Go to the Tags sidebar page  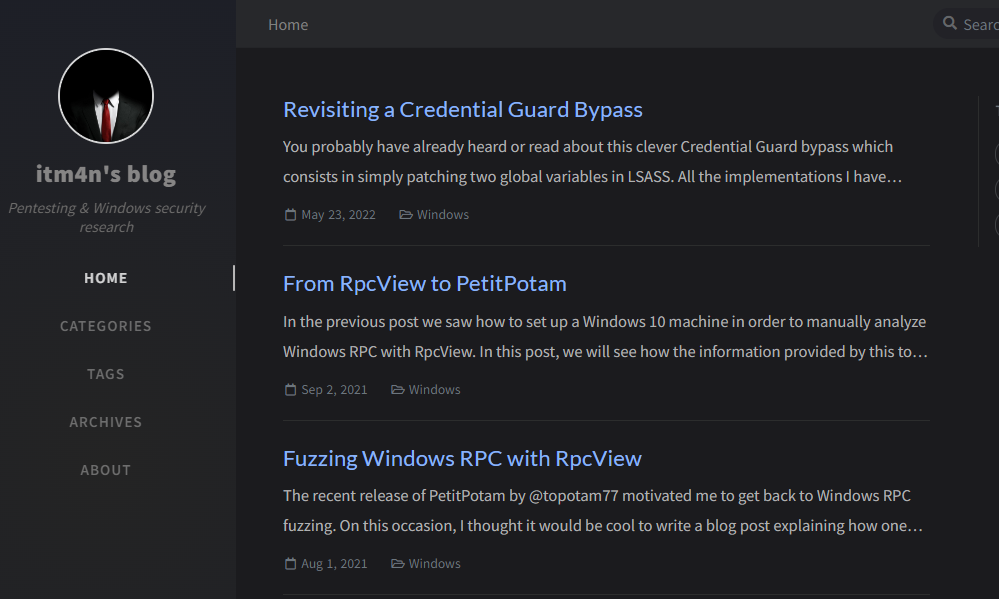106,374
